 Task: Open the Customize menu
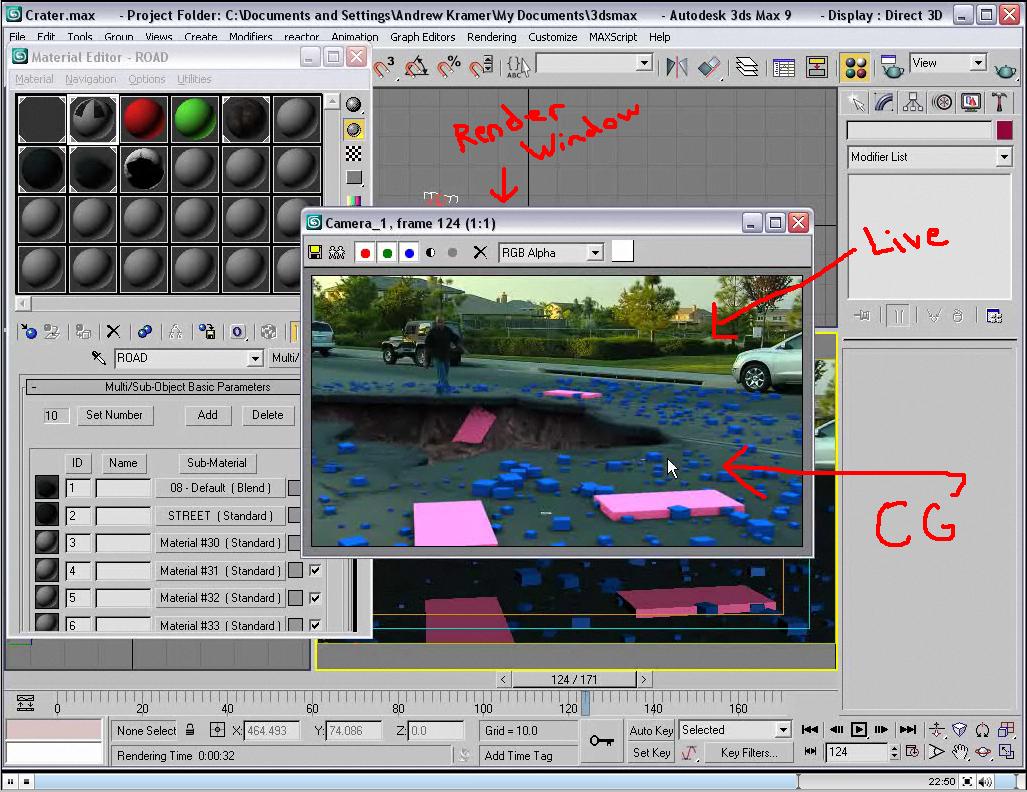click(x=553, y=37)
